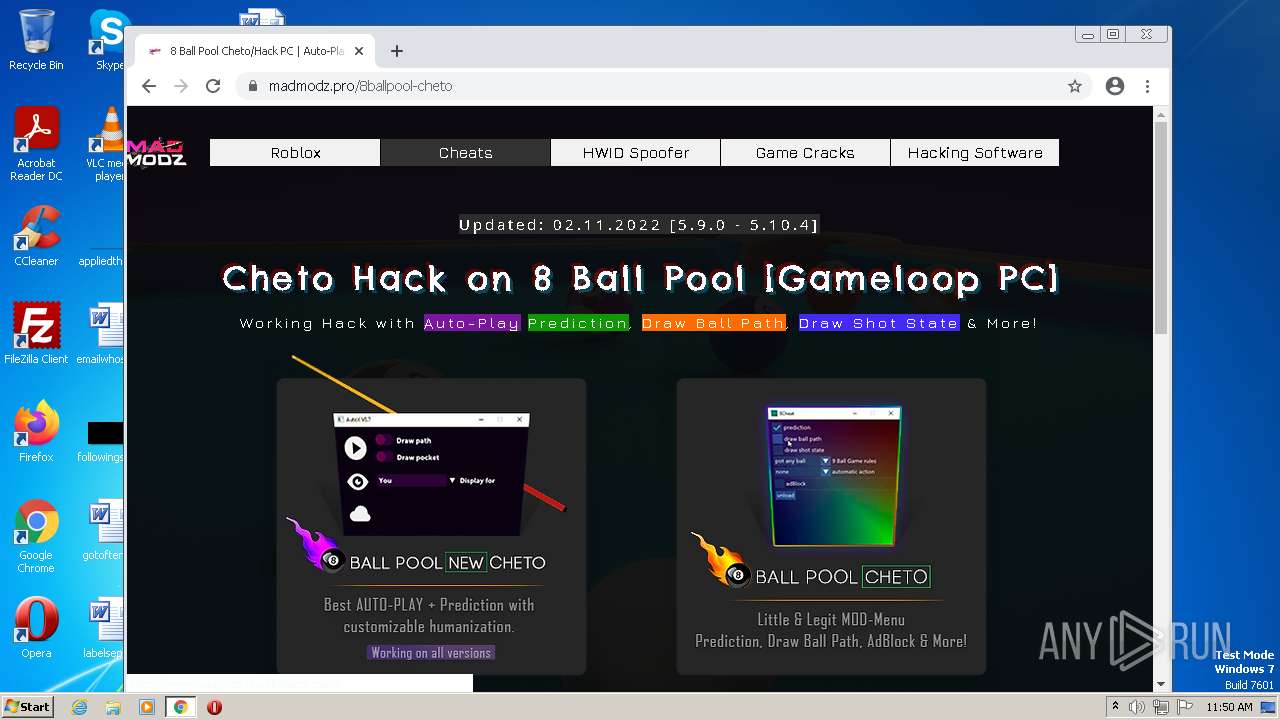Open Google Chrome desktop shortcut

(36, 536)
